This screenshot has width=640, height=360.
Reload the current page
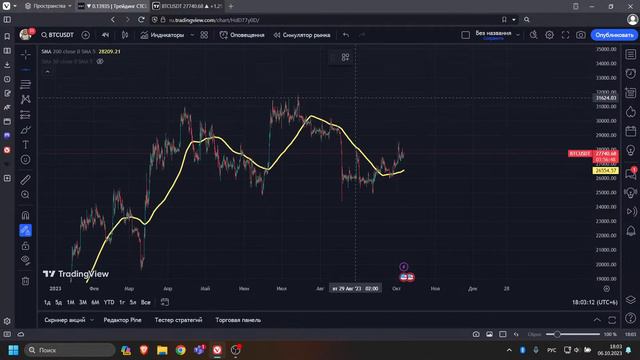click(x=141, y=20)
